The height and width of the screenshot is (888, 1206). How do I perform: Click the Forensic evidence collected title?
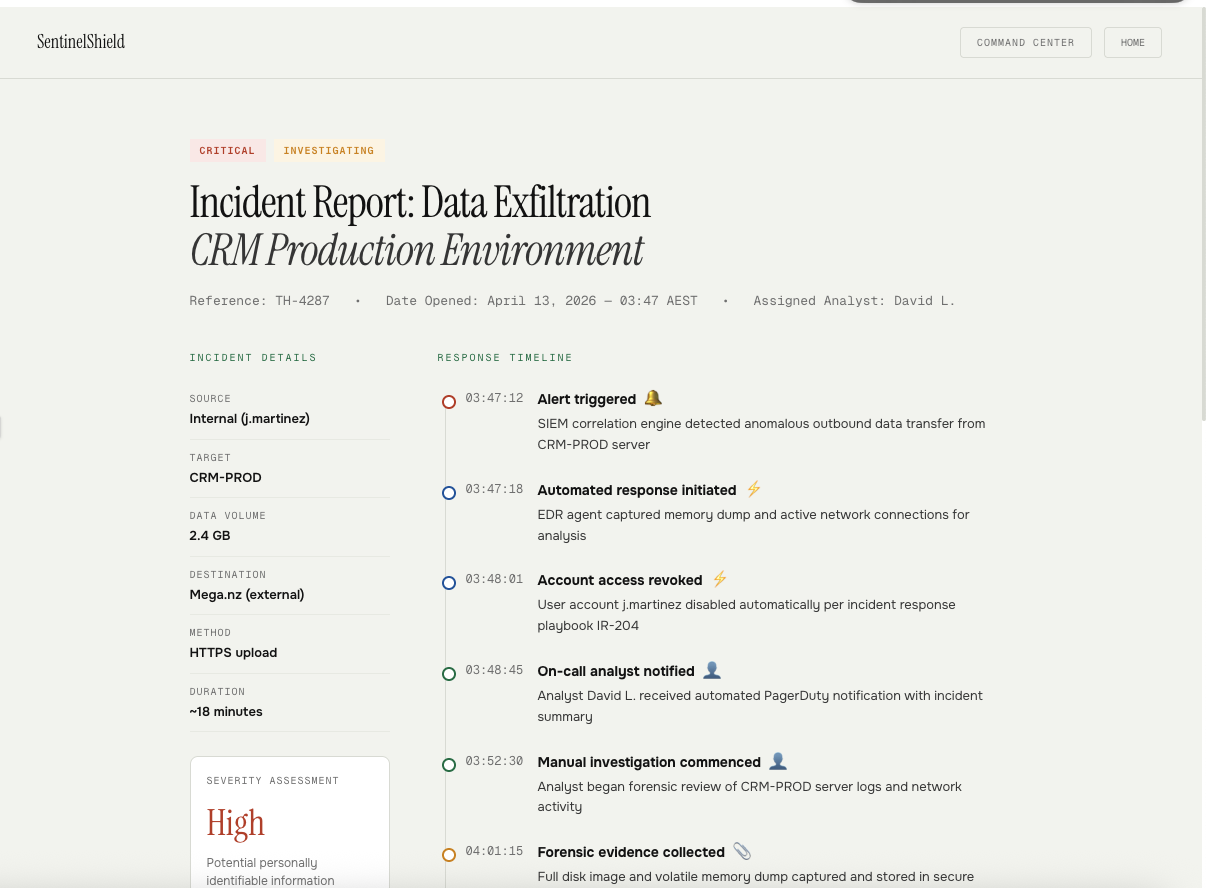631,852
